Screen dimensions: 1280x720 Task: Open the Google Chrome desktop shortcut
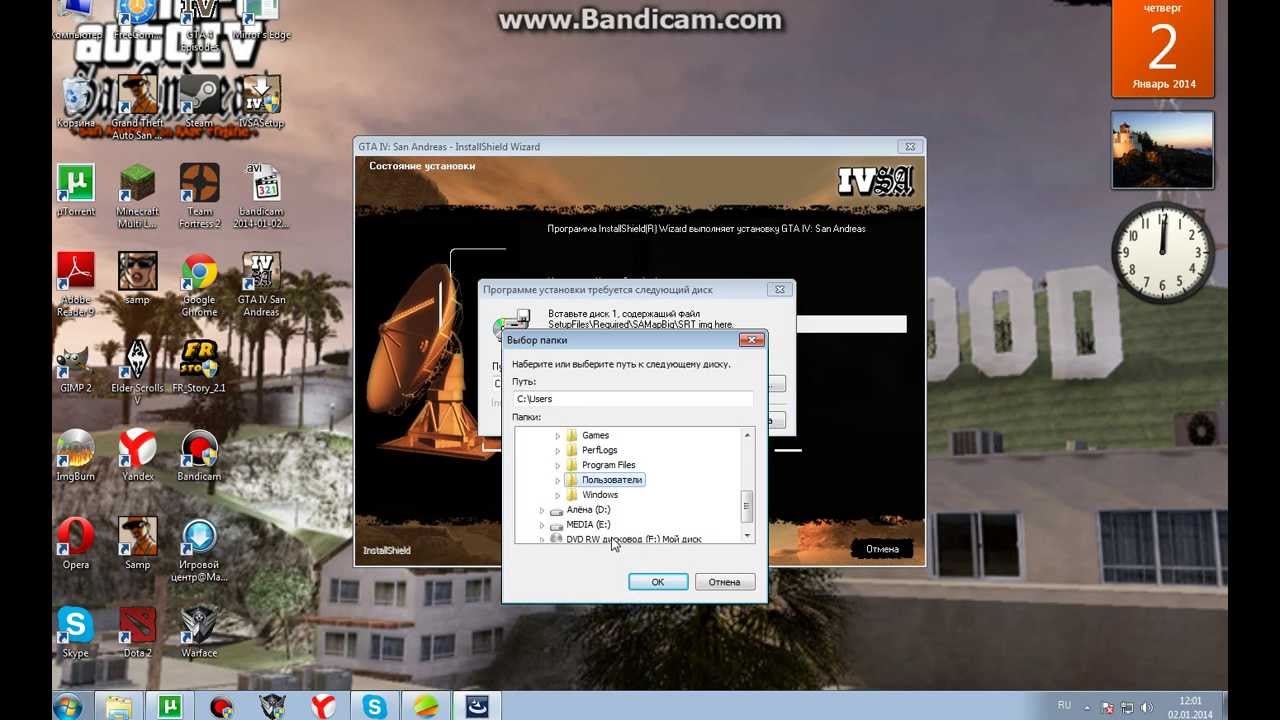pos(199,284)
